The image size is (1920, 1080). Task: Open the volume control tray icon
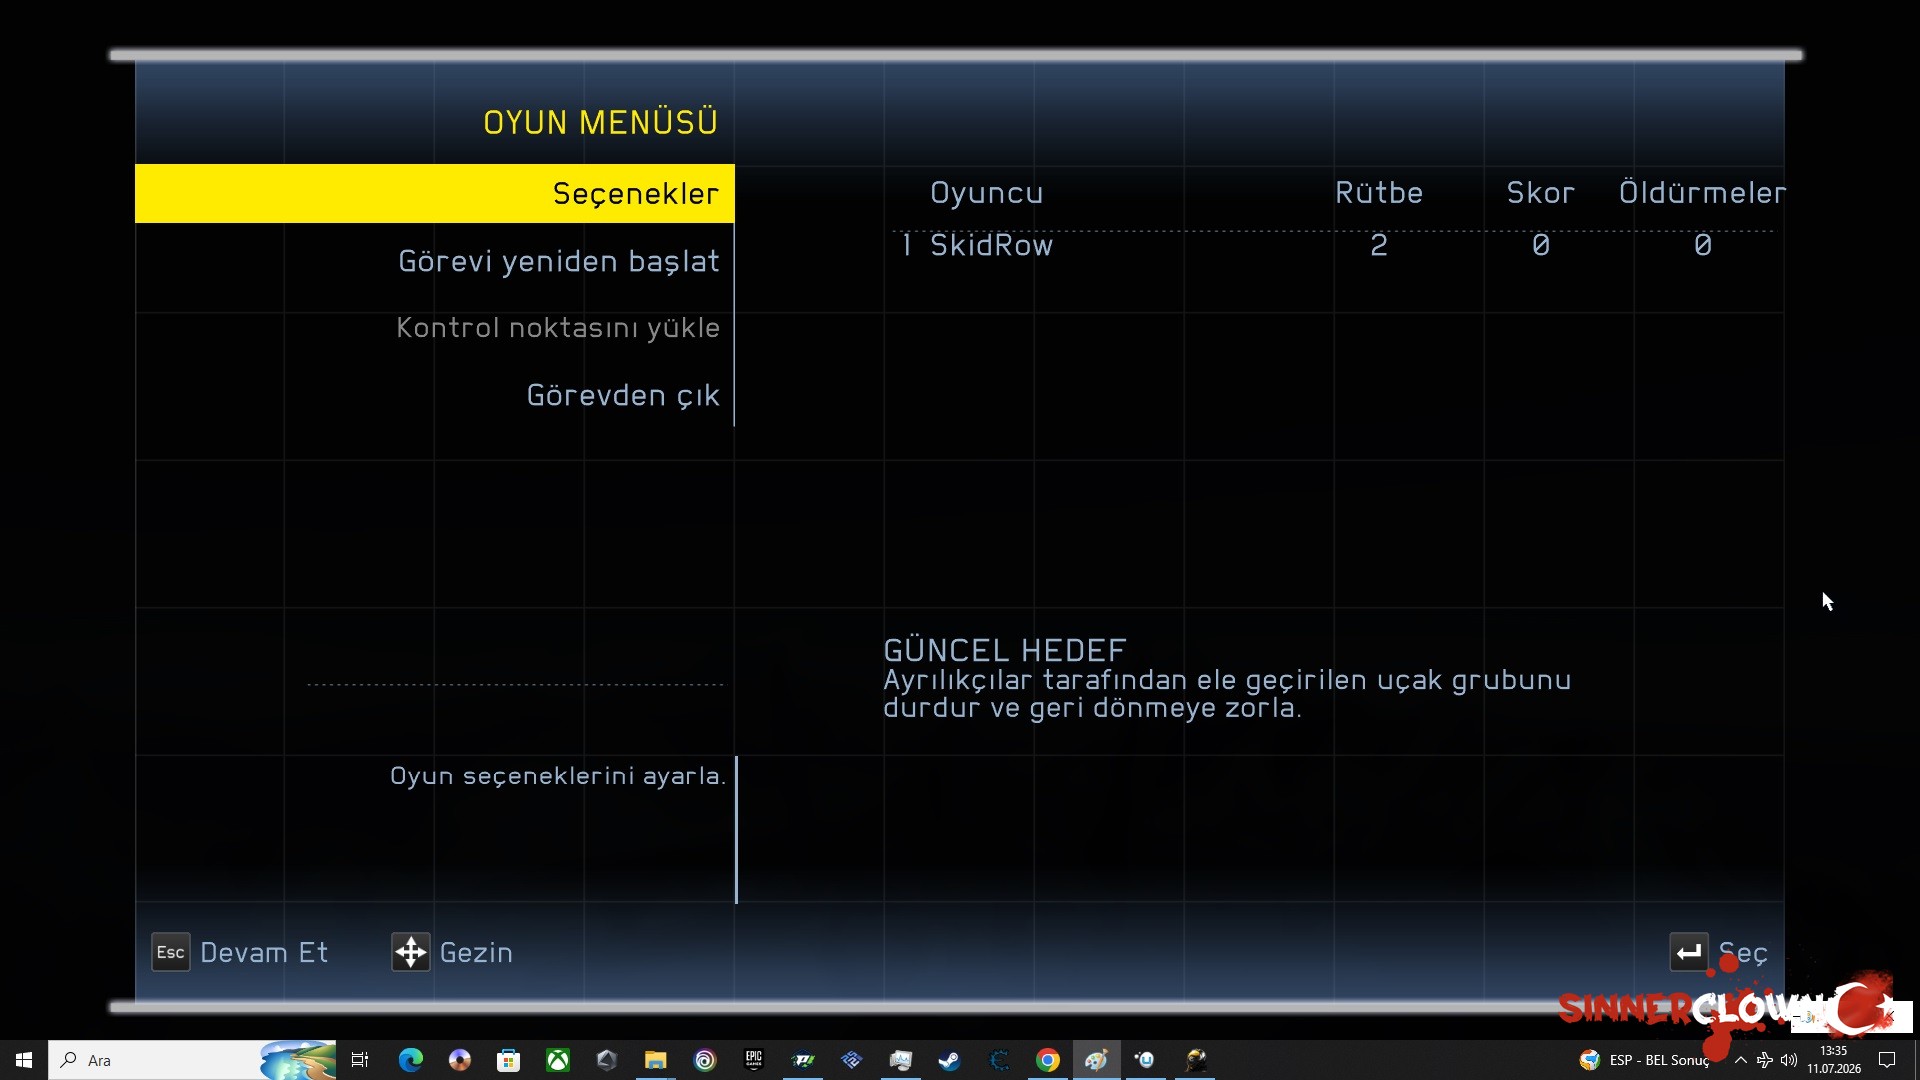1789,1060
